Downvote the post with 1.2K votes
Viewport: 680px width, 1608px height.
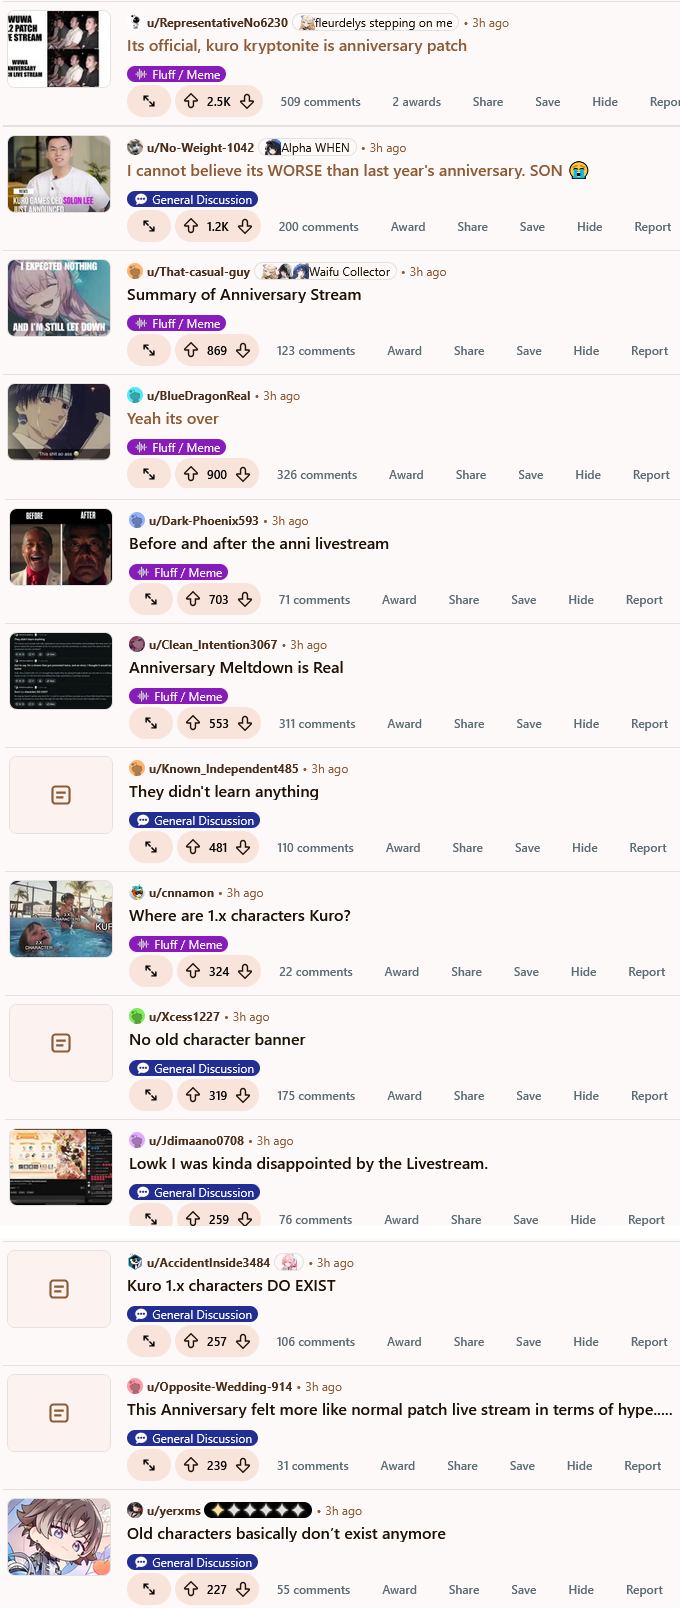pyautogui.click(x=244, y=226)
